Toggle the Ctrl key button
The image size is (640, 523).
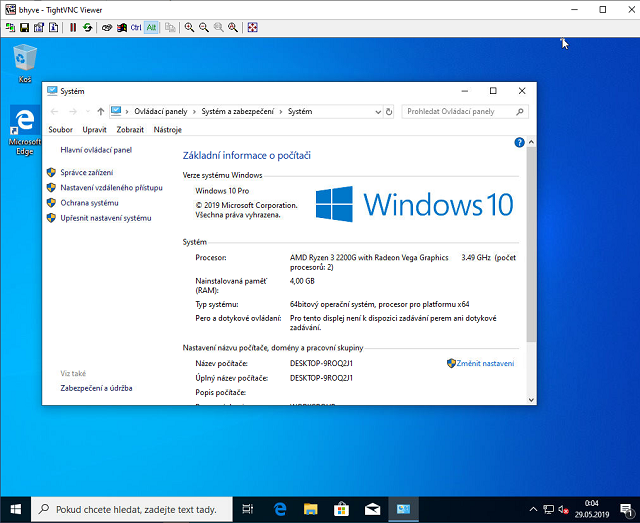click(x=136, y=28)
